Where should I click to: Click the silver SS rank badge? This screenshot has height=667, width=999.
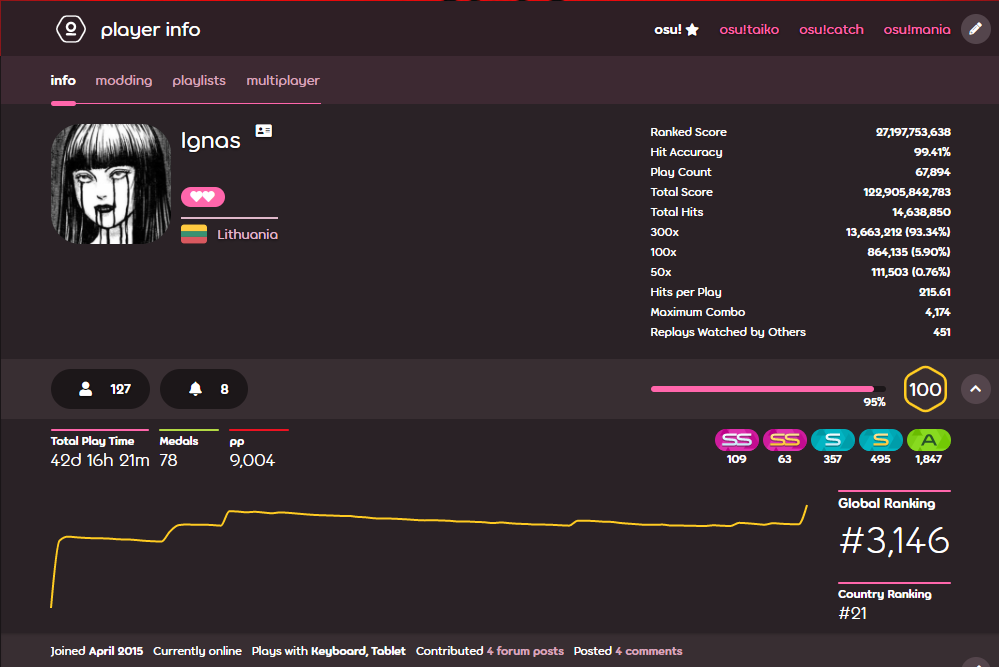[737, 440]
